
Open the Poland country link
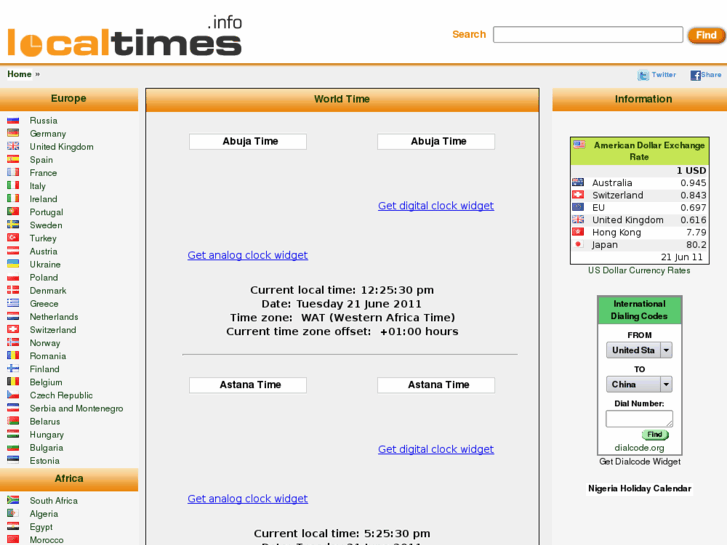44,277
